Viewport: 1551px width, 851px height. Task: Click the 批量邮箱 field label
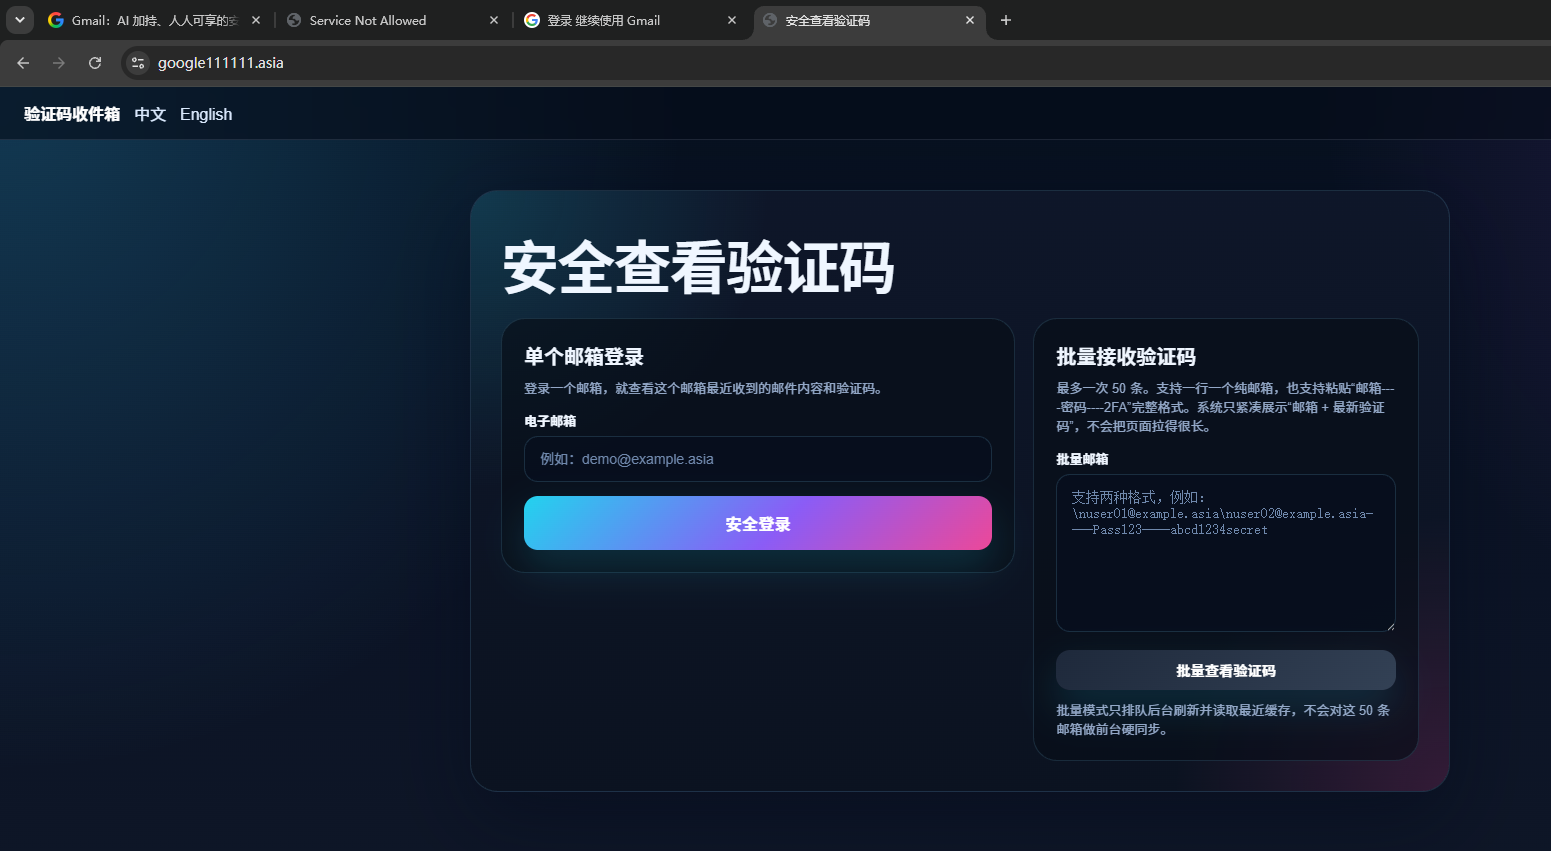coord(1082,459)
